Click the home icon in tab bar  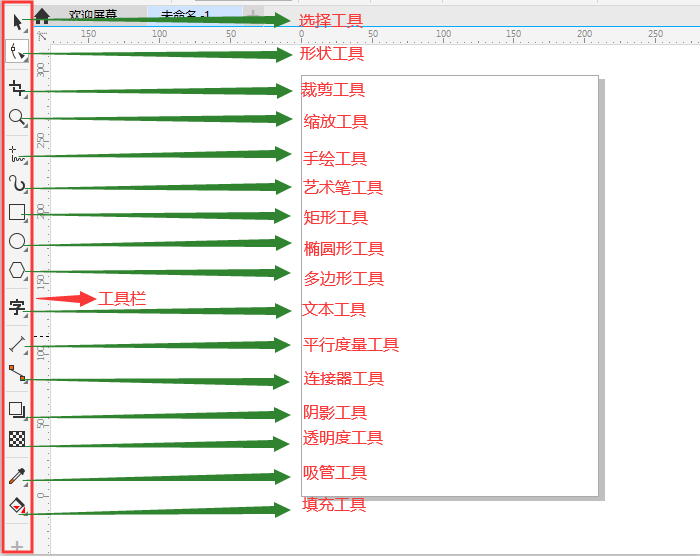pyautogui.click(x=42, y=16)
